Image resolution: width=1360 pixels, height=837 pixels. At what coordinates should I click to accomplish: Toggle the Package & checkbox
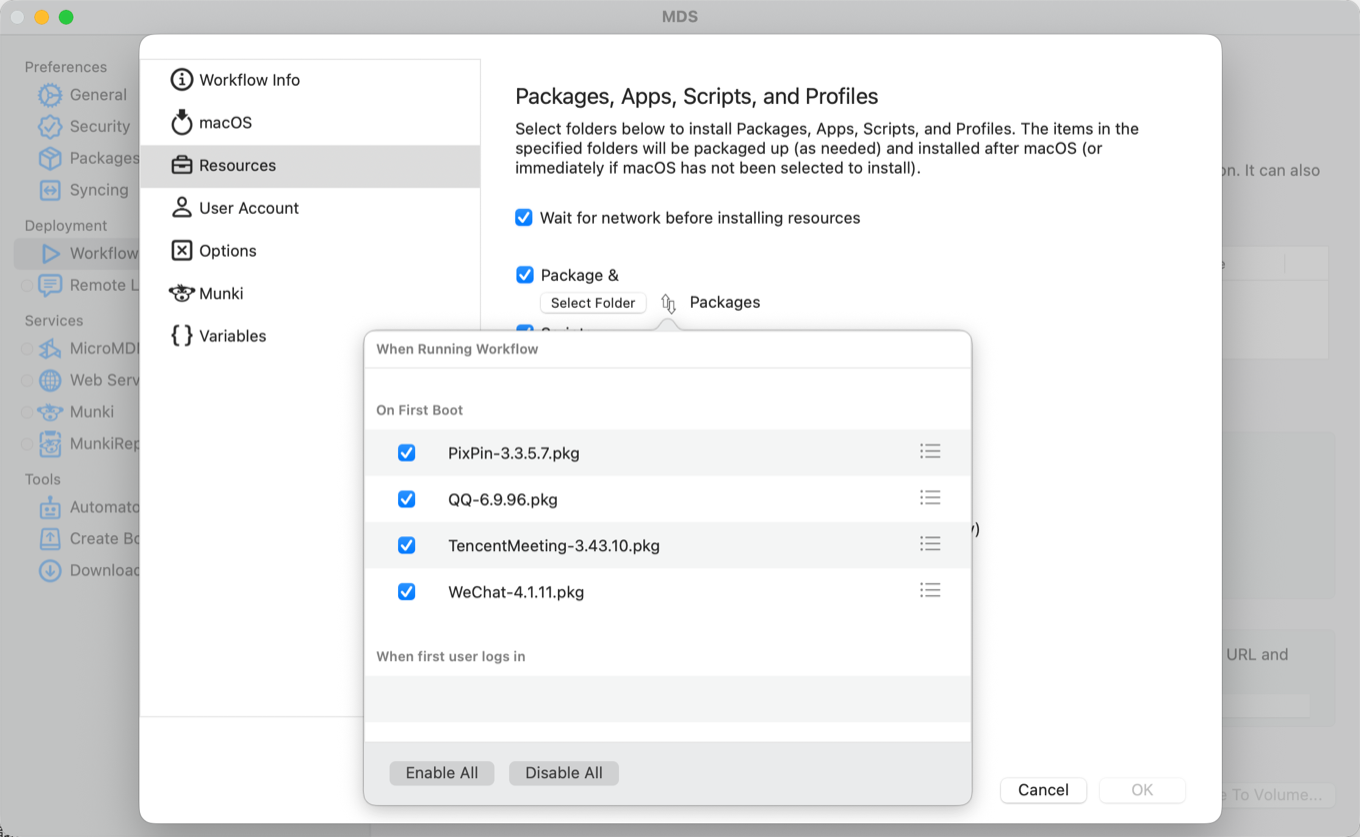tap(524, 275)
